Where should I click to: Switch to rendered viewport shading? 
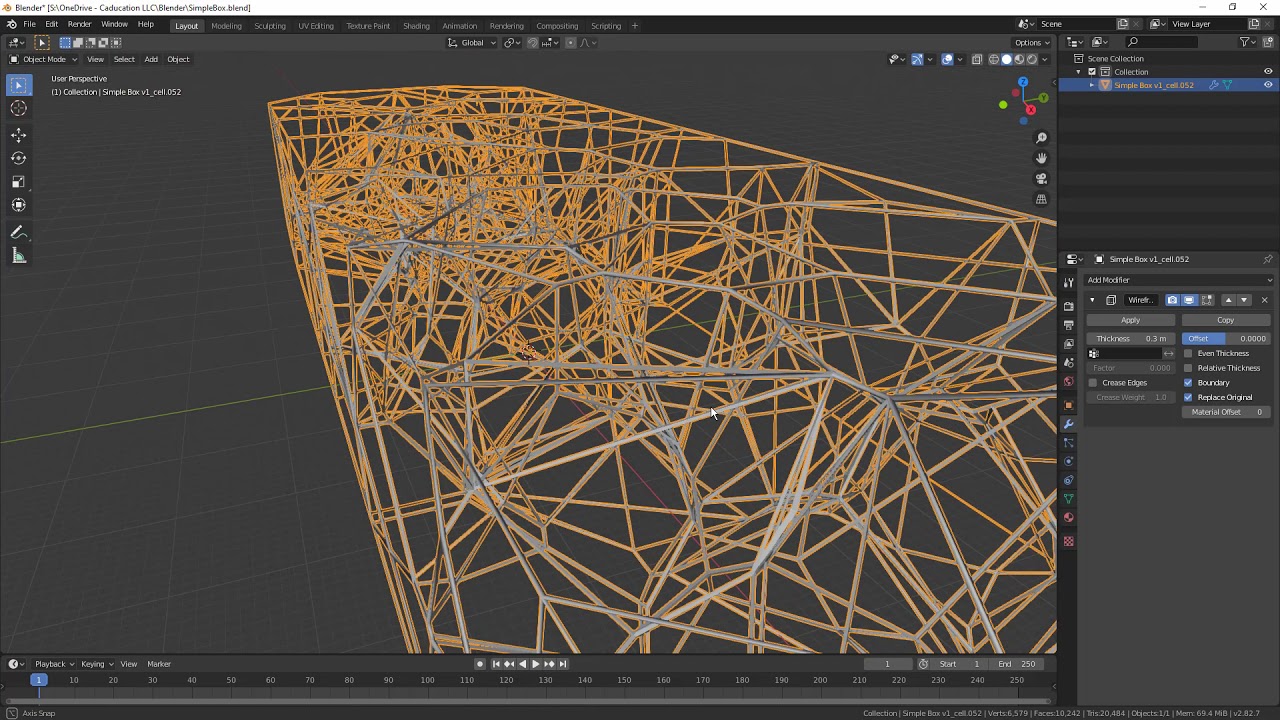click(x=1032, y=59)
